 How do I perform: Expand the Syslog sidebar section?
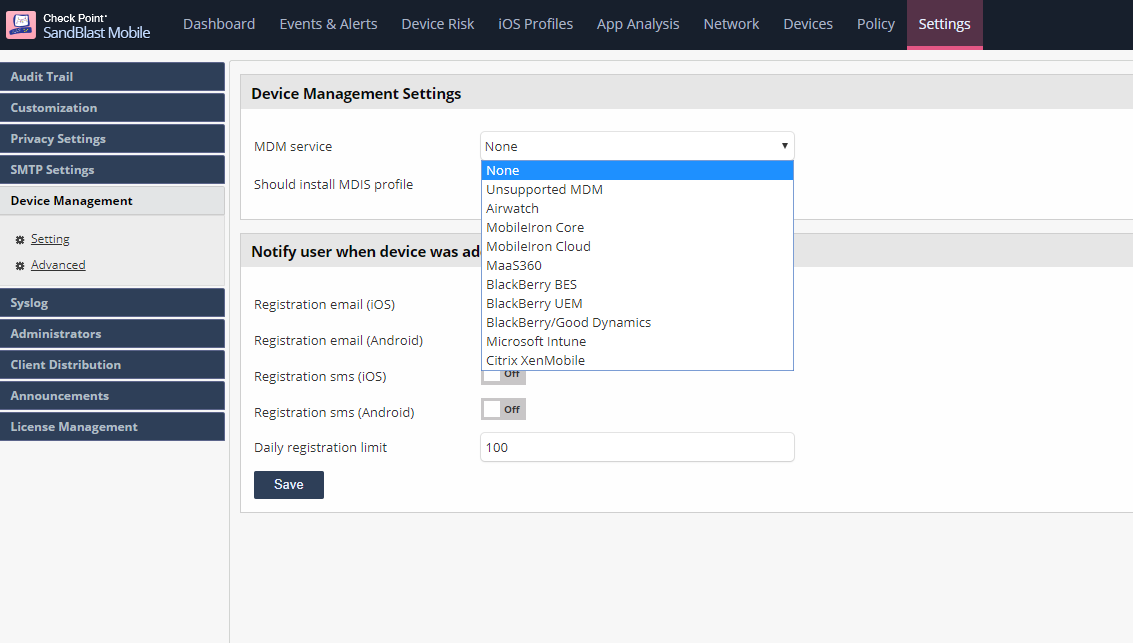112,303
